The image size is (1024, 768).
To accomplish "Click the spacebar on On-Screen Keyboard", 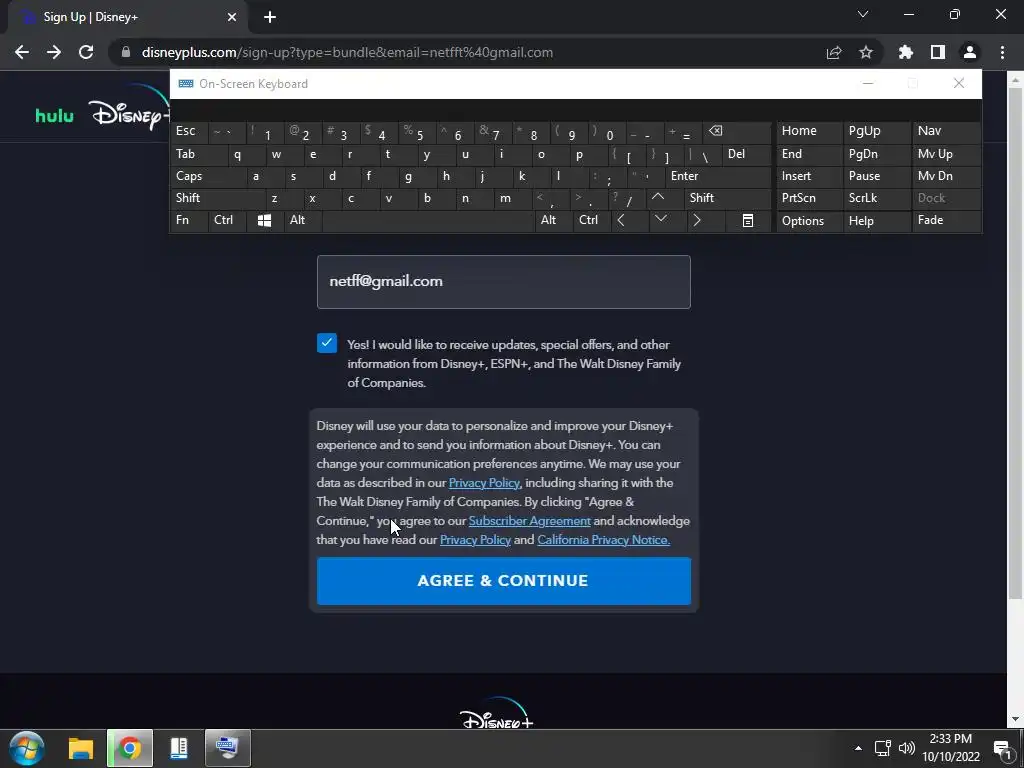I will (428, 221).
